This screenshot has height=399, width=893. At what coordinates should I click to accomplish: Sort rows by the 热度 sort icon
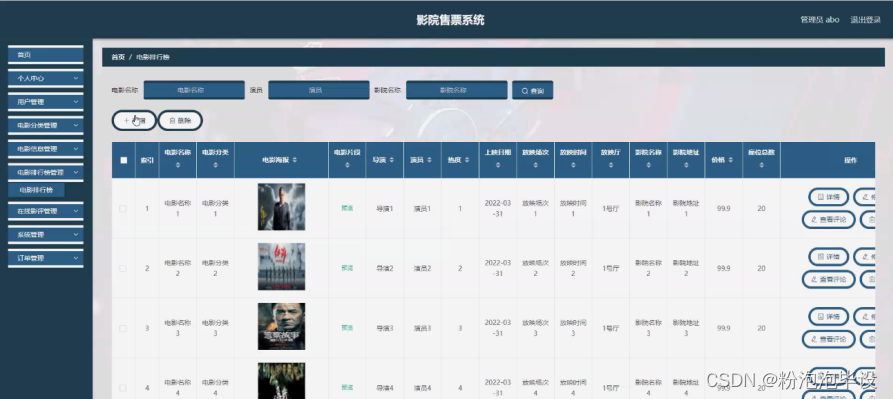(467, 161)
